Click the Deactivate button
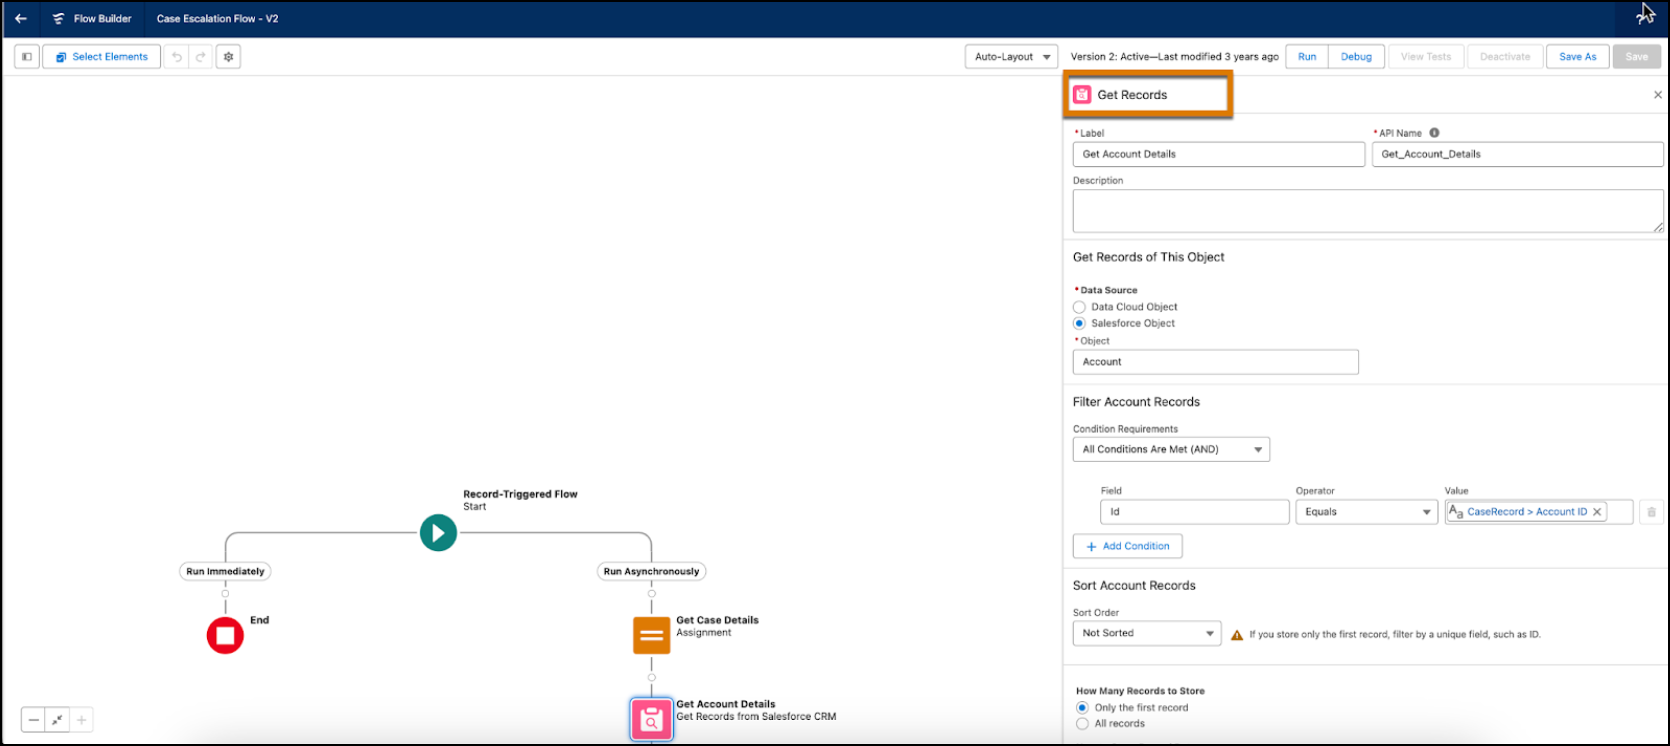The height and width of the screenshot is (746, 1670). 1505,57
